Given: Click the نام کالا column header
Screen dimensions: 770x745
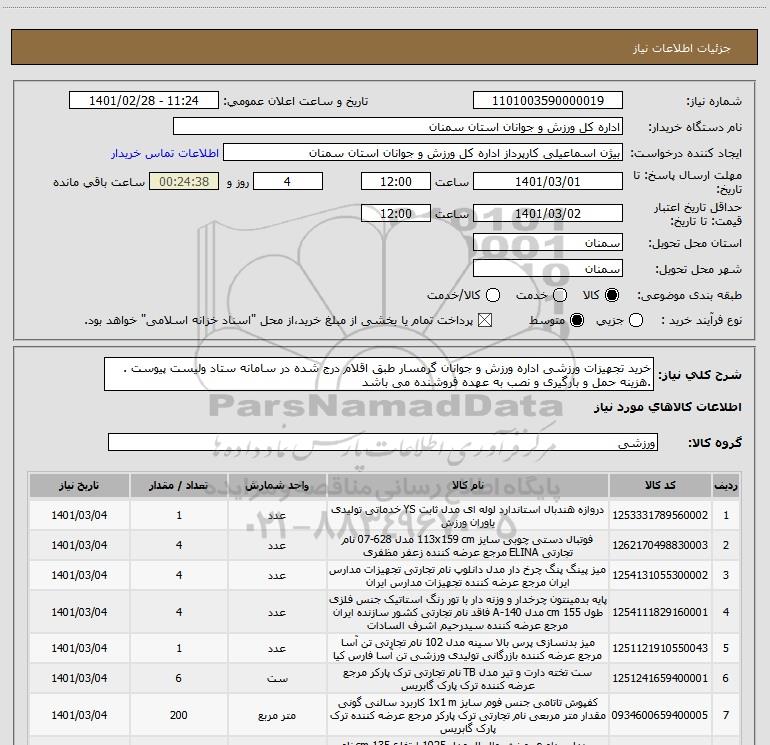Looking at the screenshot, I should pos(468,485).
